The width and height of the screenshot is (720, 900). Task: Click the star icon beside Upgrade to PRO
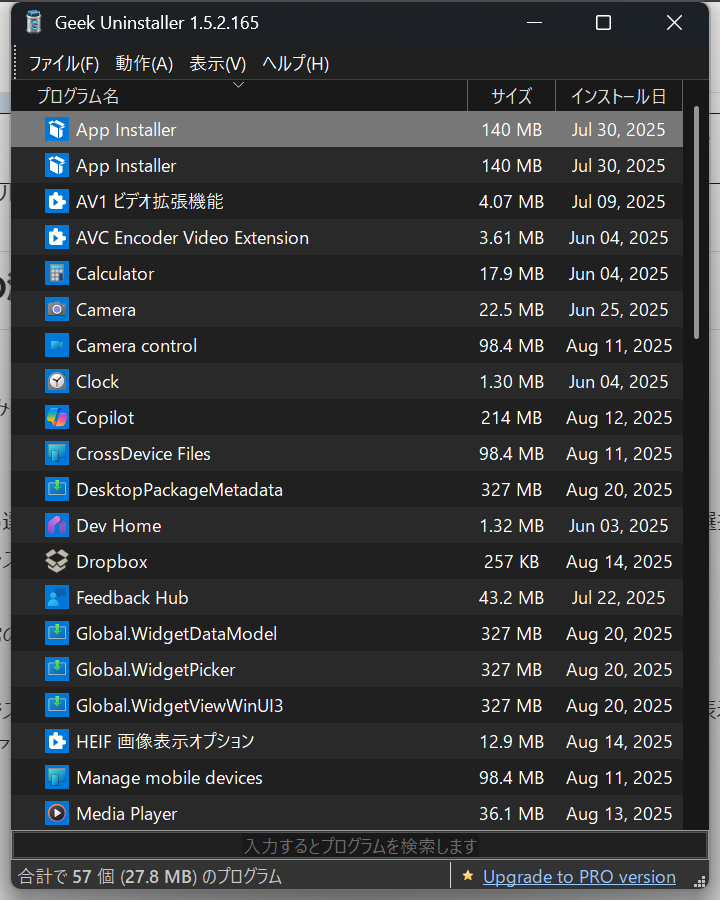coord(468,876)
